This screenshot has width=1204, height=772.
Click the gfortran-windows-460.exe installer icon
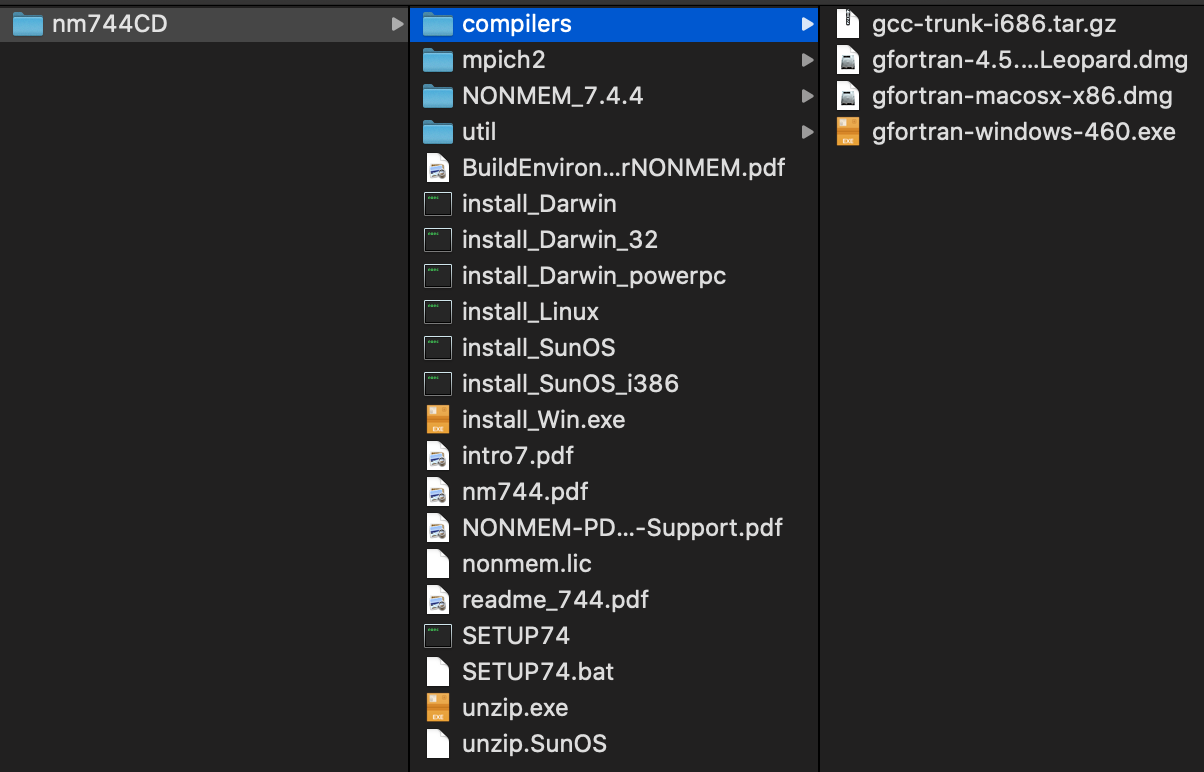click(847, 131)
